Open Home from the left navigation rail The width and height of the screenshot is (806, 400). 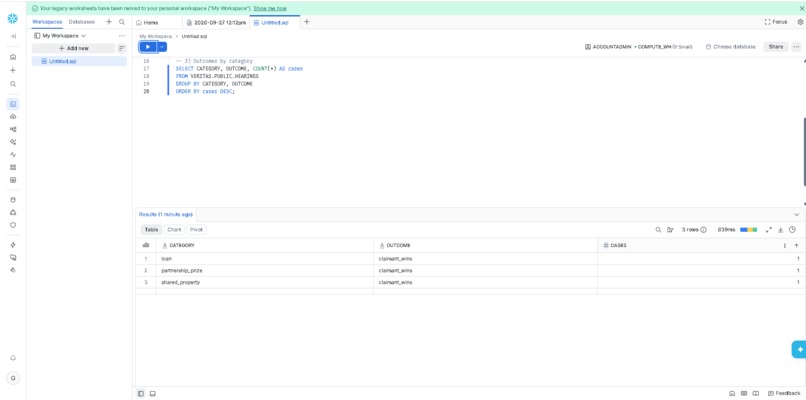[13, 57]
